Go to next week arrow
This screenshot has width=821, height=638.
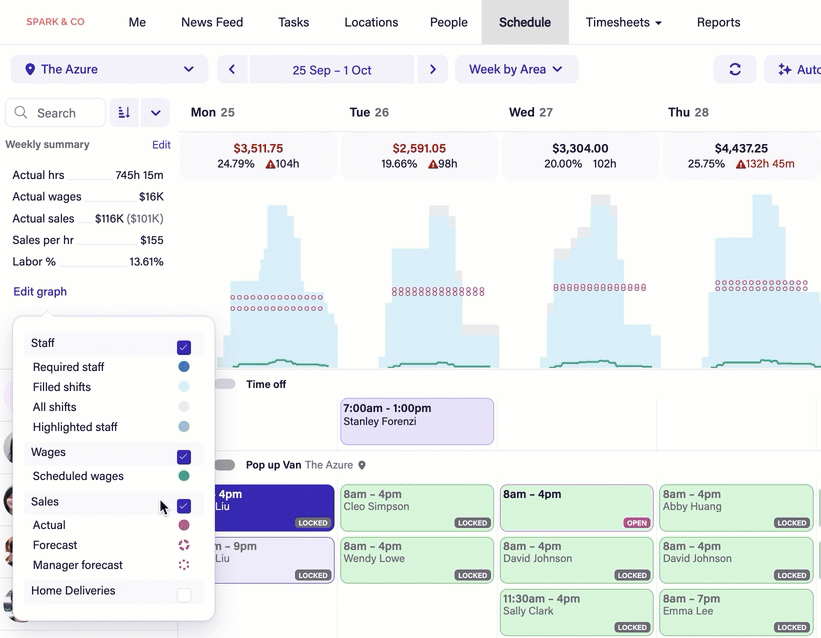pos(432,70)
